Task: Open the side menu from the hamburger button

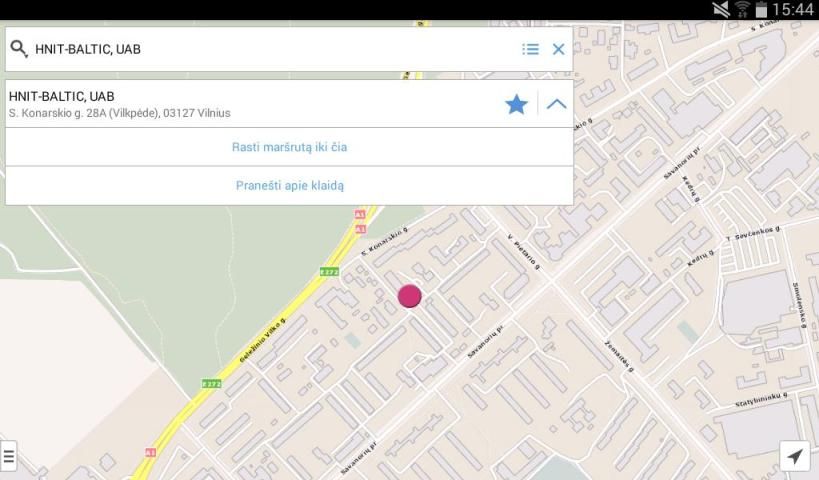Action: pyautogui.click(x=9, y=456)
